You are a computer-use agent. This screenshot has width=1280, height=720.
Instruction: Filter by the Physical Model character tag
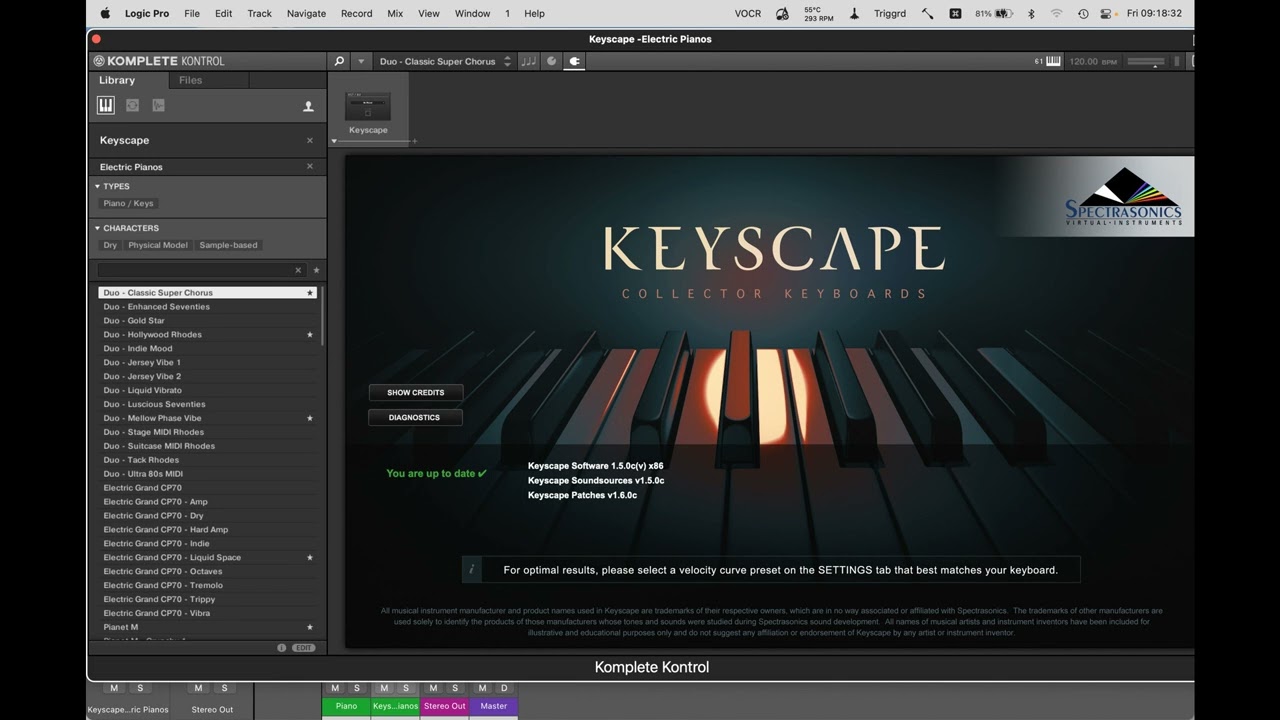click(x=158, y=245)
